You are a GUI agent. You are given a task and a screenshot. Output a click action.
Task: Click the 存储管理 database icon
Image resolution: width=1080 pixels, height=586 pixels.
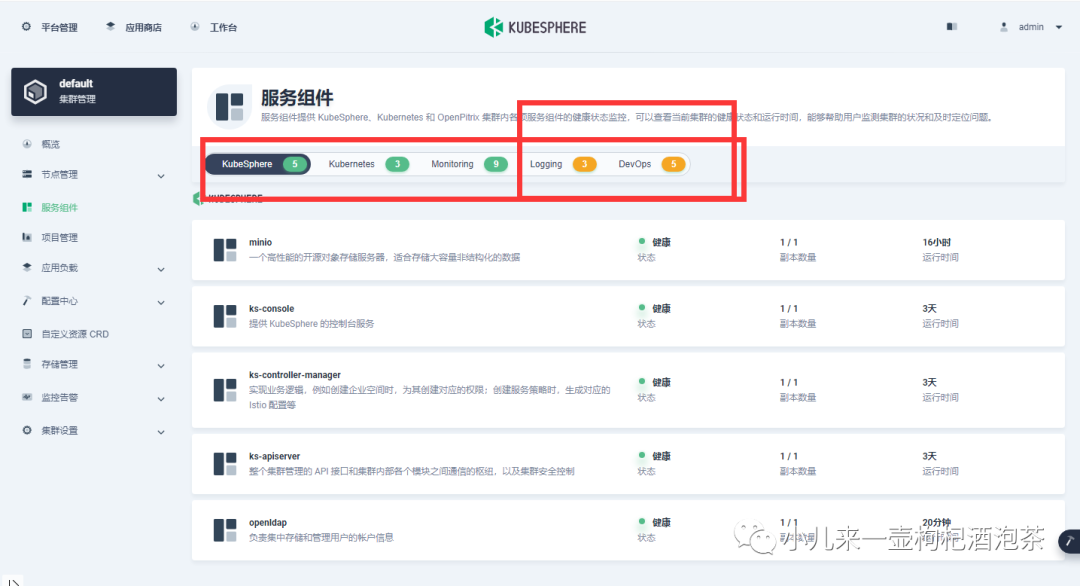coord(27,364)
